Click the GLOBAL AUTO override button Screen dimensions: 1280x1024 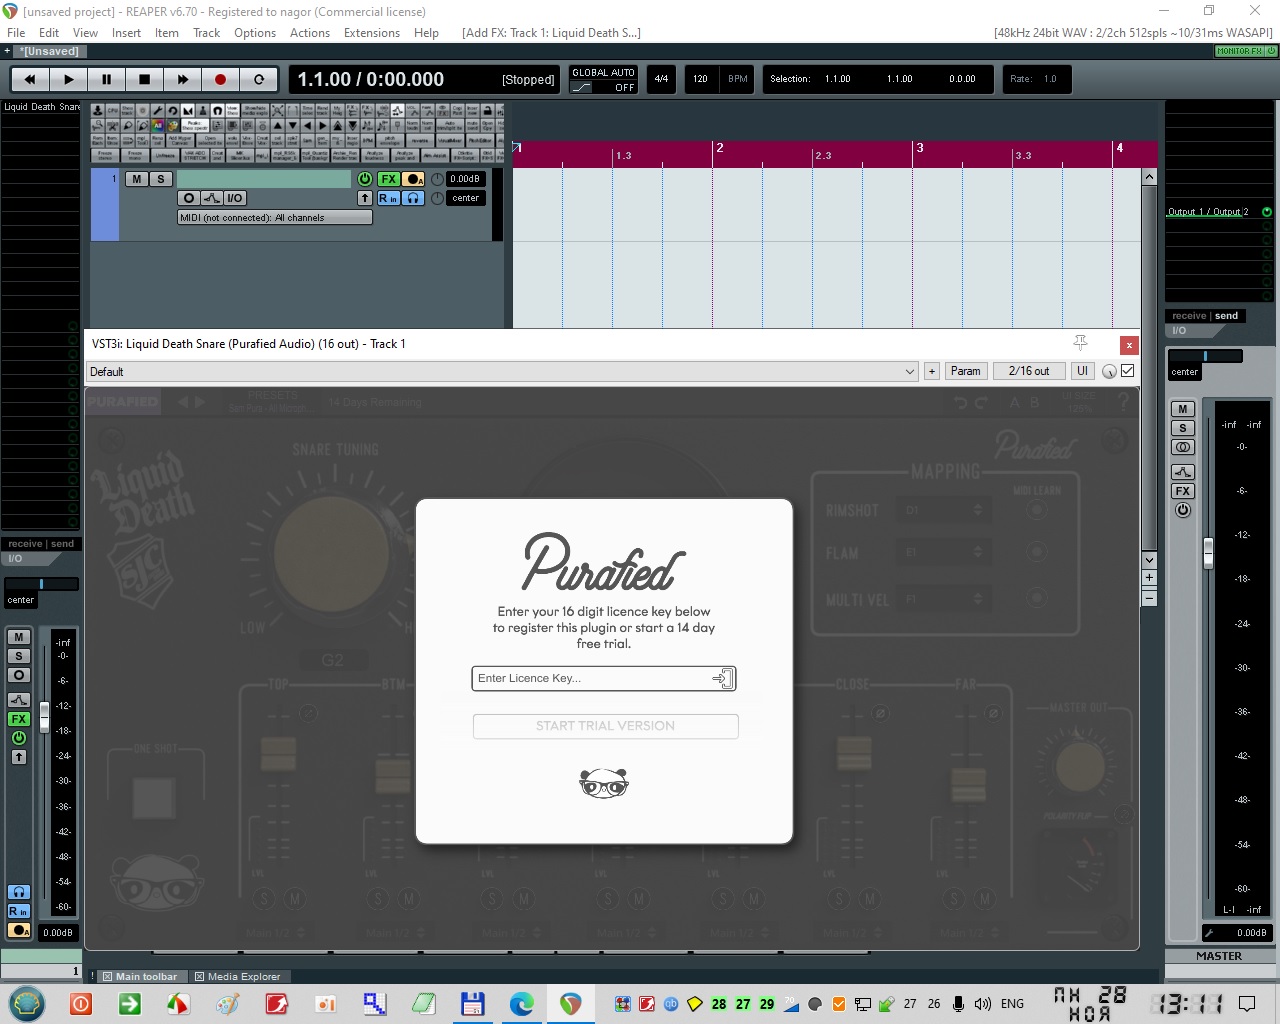tap(604, 80)
